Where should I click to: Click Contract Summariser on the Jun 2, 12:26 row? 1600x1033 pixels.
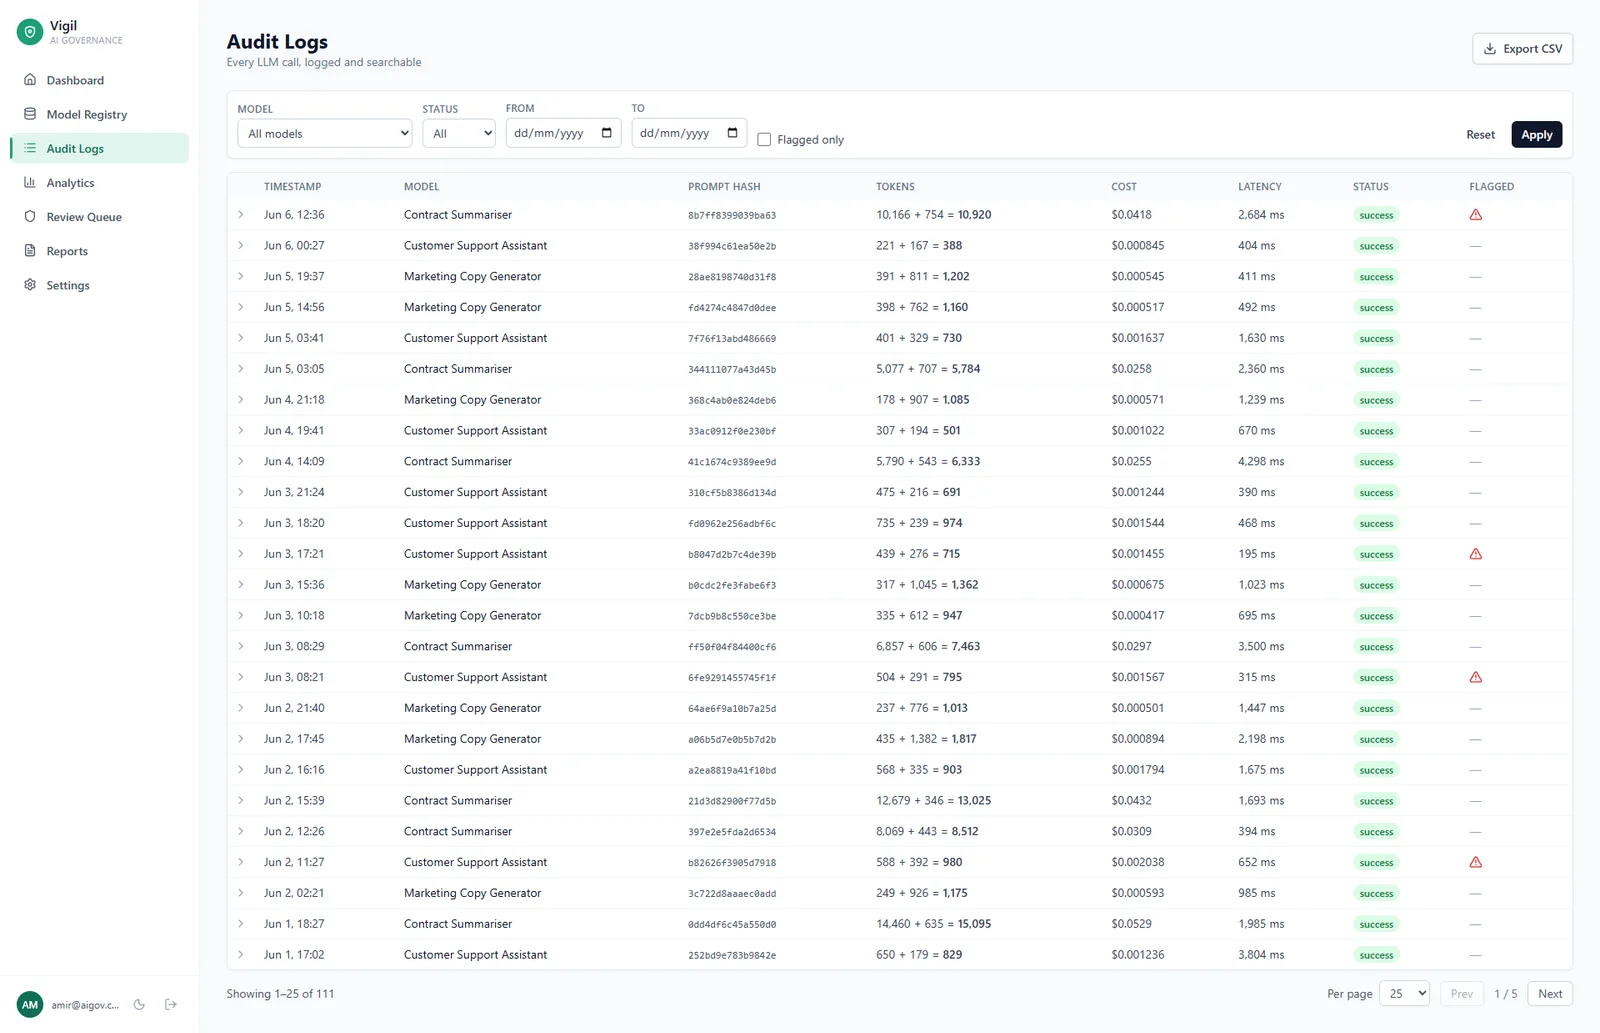[457, 831]
